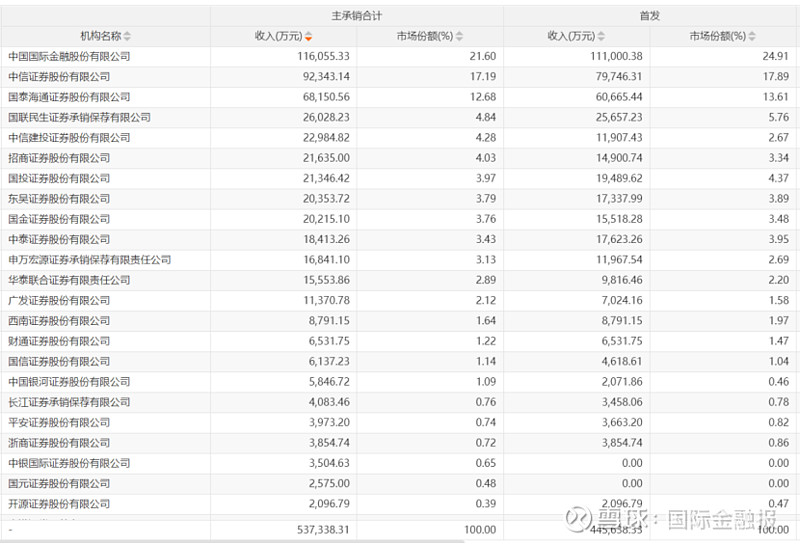
Task: Click market share value 12.68
Action: (483, 97)
